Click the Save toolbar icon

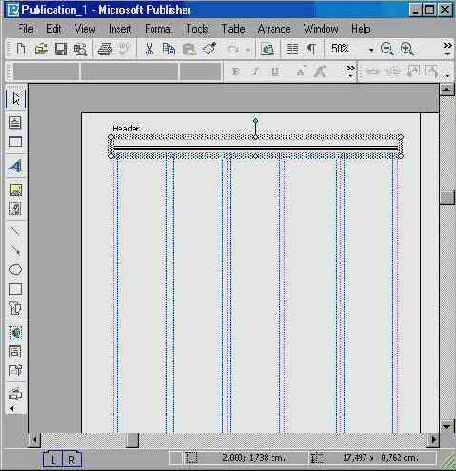click(61, 49)
